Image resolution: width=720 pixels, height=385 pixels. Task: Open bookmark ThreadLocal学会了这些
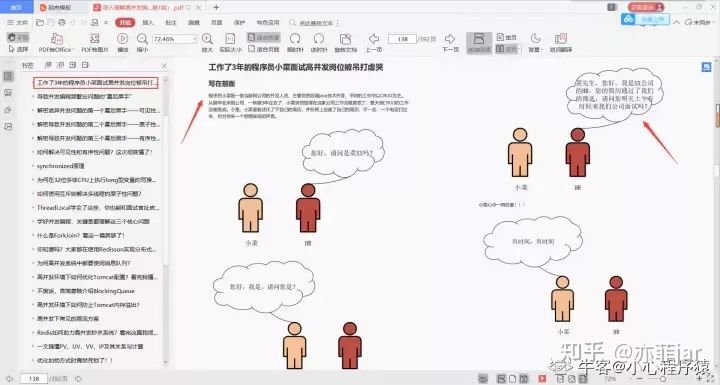click(x=98, y=208)
